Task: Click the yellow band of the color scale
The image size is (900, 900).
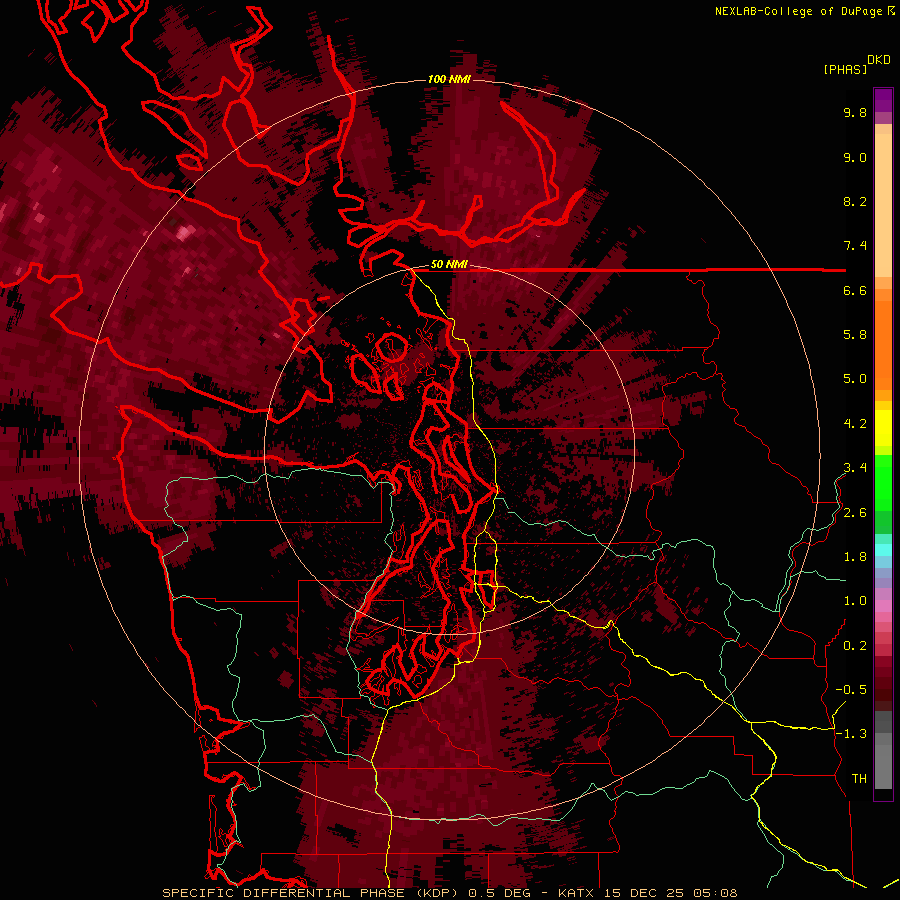Action: click(x=883, y=428)
